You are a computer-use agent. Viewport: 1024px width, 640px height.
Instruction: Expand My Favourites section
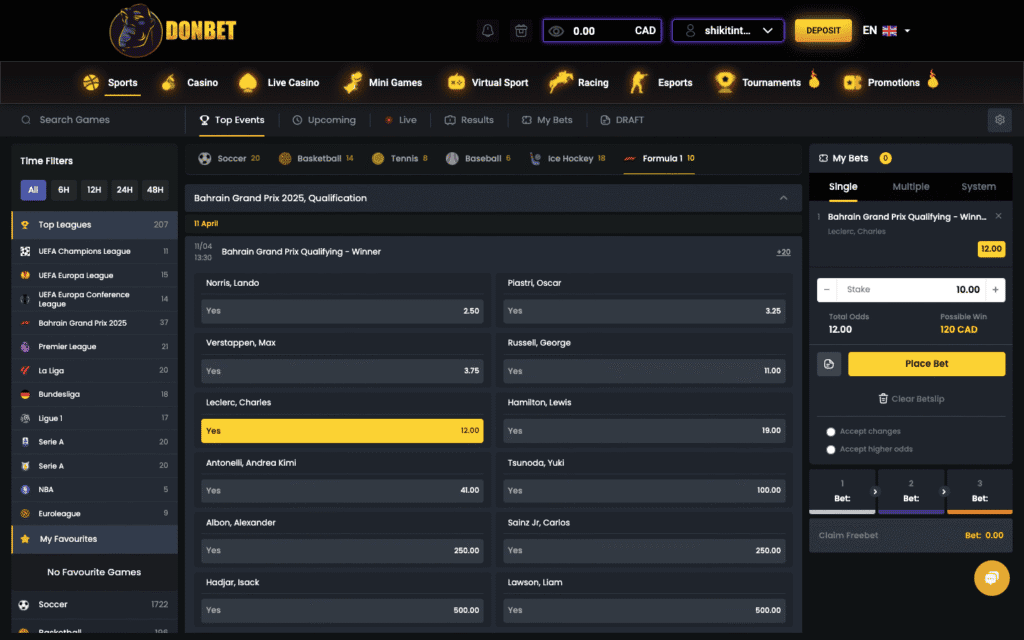click(x=95, y=539)
